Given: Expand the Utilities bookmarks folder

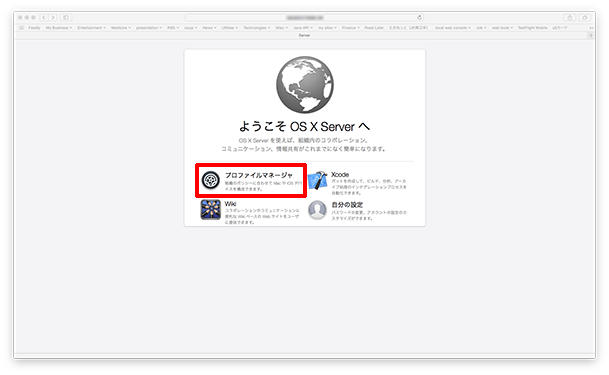Looking at the screenshot, I should tap(230, 28).
